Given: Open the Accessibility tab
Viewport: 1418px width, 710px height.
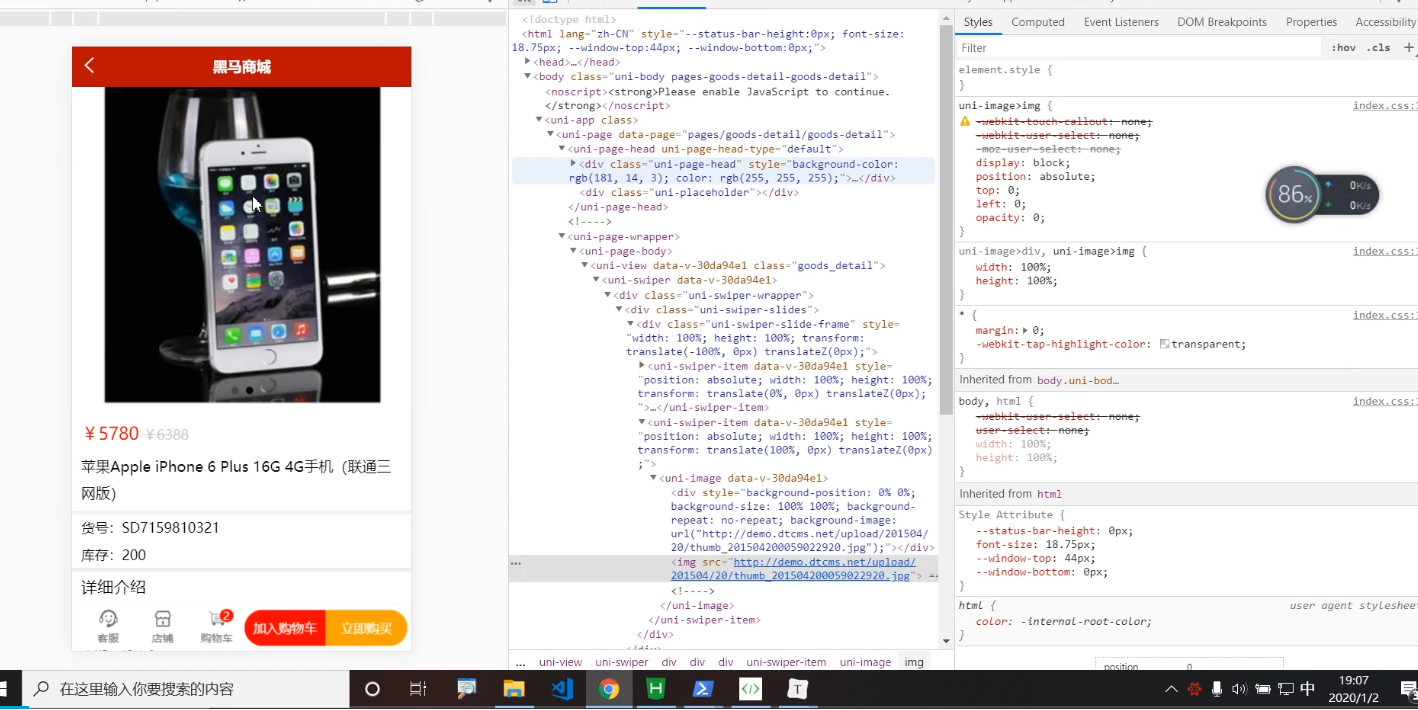Looking at the screenshot, I should pyautogui.click(x=1386, y=22).
